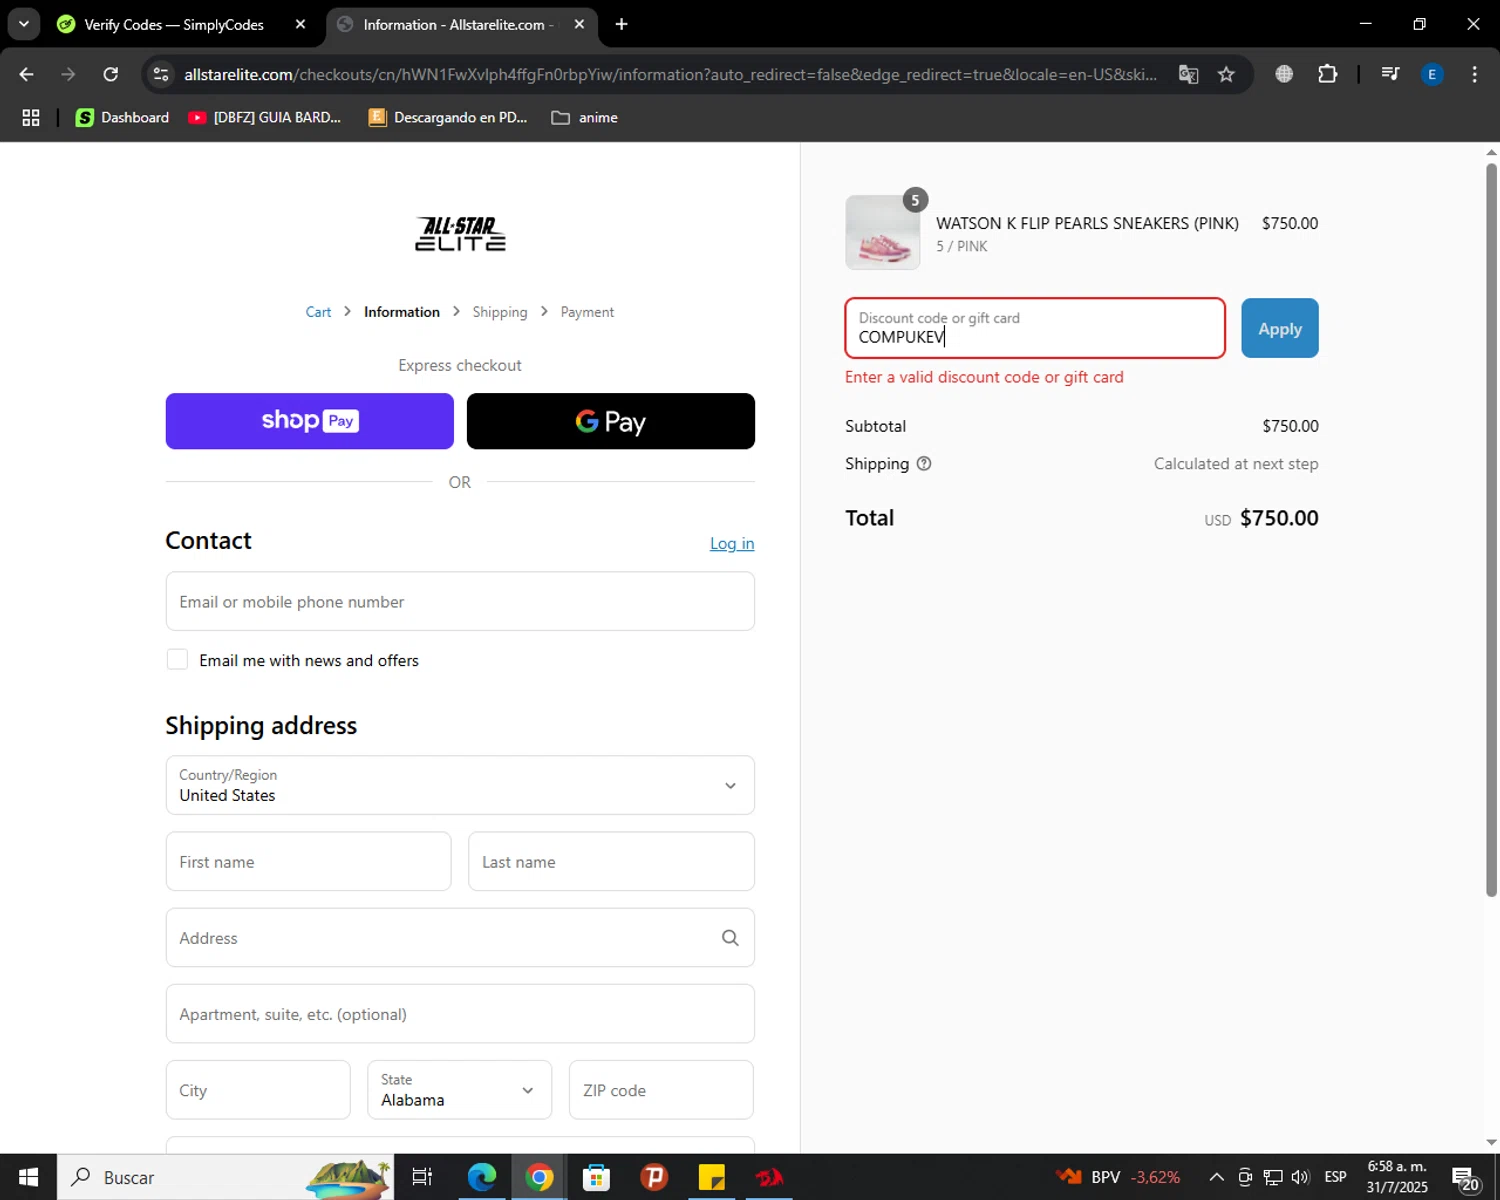Image resolution: width=1500 pixels, height=1200 pixels.
Task: Open the DBFZ GUIA BARD bookmark
Action: (265, 118)
